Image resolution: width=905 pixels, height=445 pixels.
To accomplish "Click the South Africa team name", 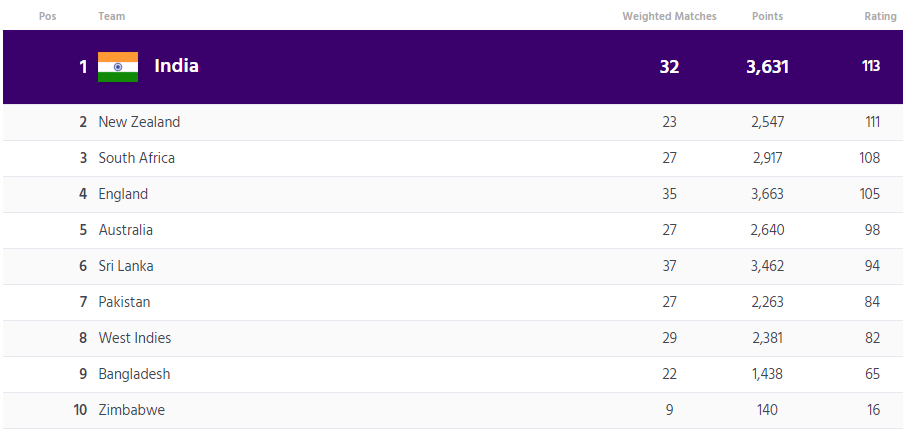I will 136,158.
